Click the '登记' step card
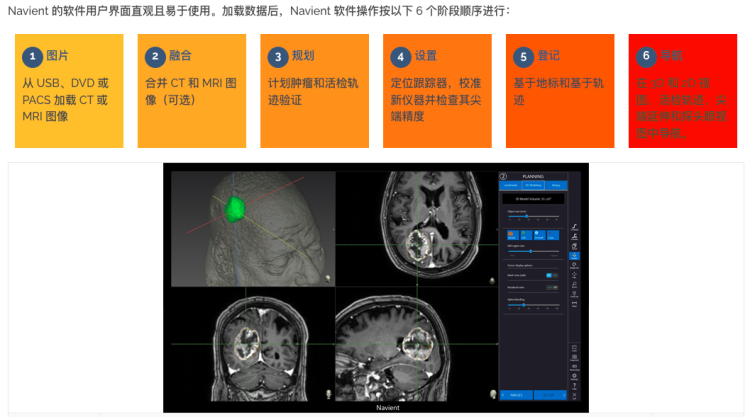The image size is (750, 417). pos(560,91)
